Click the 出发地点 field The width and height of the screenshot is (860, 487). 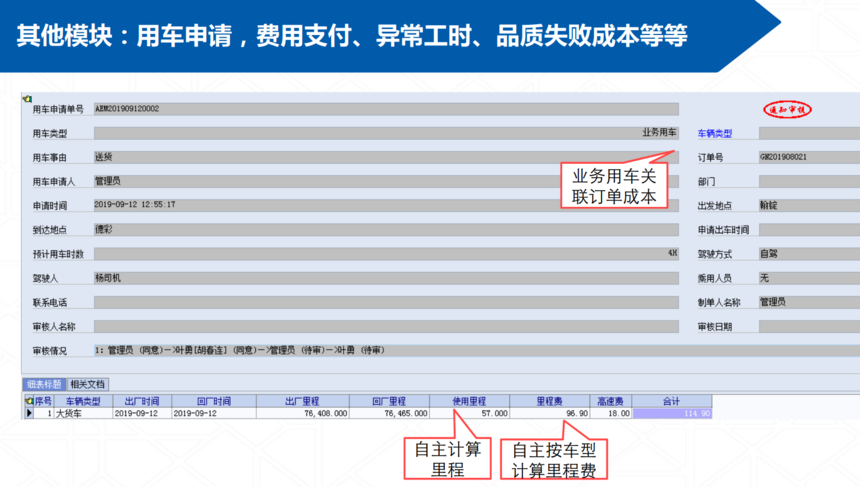coord(810,205)
